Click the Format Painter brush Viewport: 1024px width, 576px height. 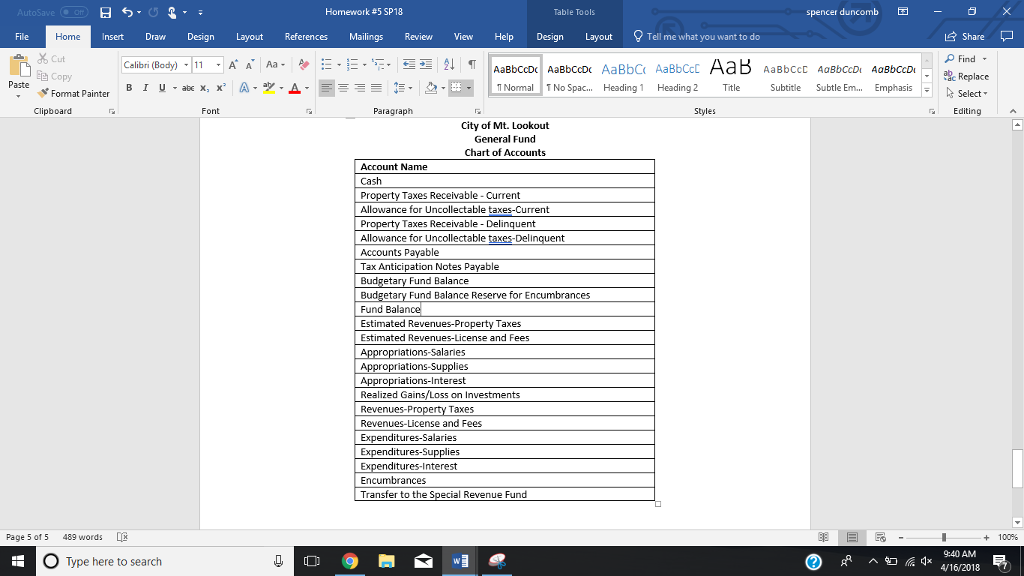point(75,93)
